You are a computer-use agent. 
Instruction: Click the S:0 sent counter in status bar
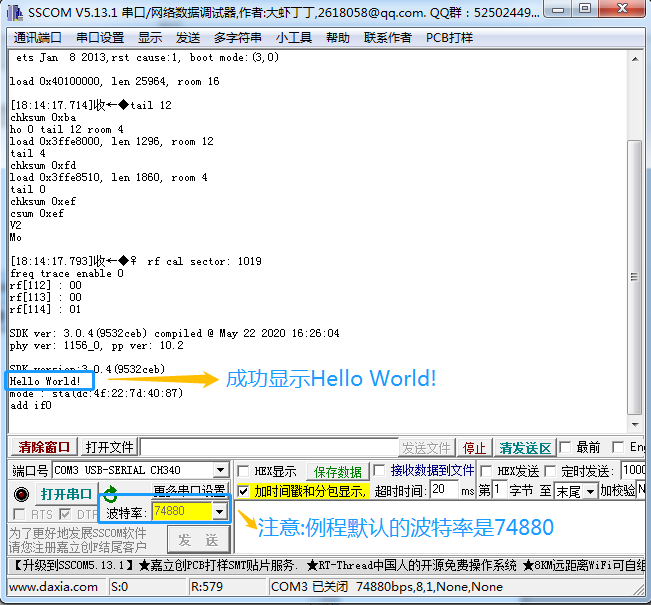(x=119, y=587)
